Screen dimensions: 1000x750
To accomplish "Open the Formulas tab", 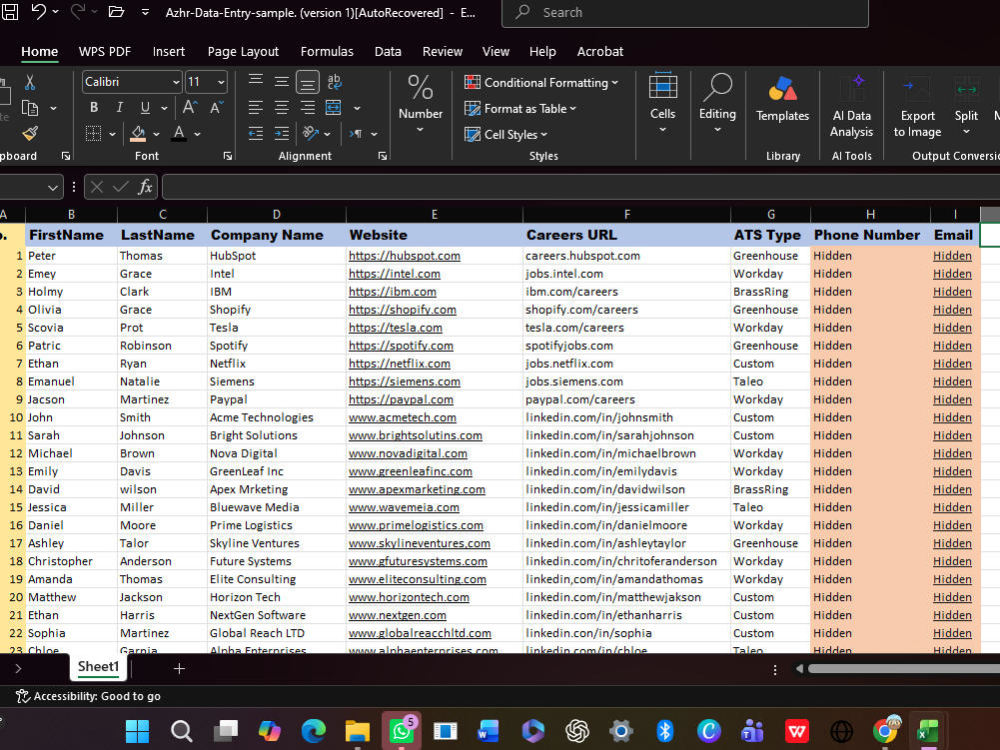I will (327, 52).
